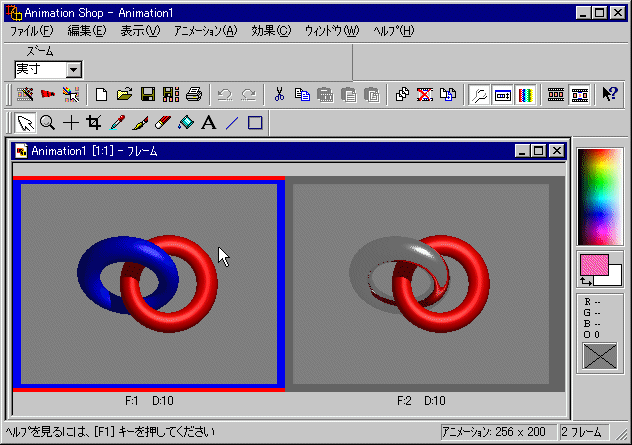Select the Flood Fill bucket tool

(186, 123)
